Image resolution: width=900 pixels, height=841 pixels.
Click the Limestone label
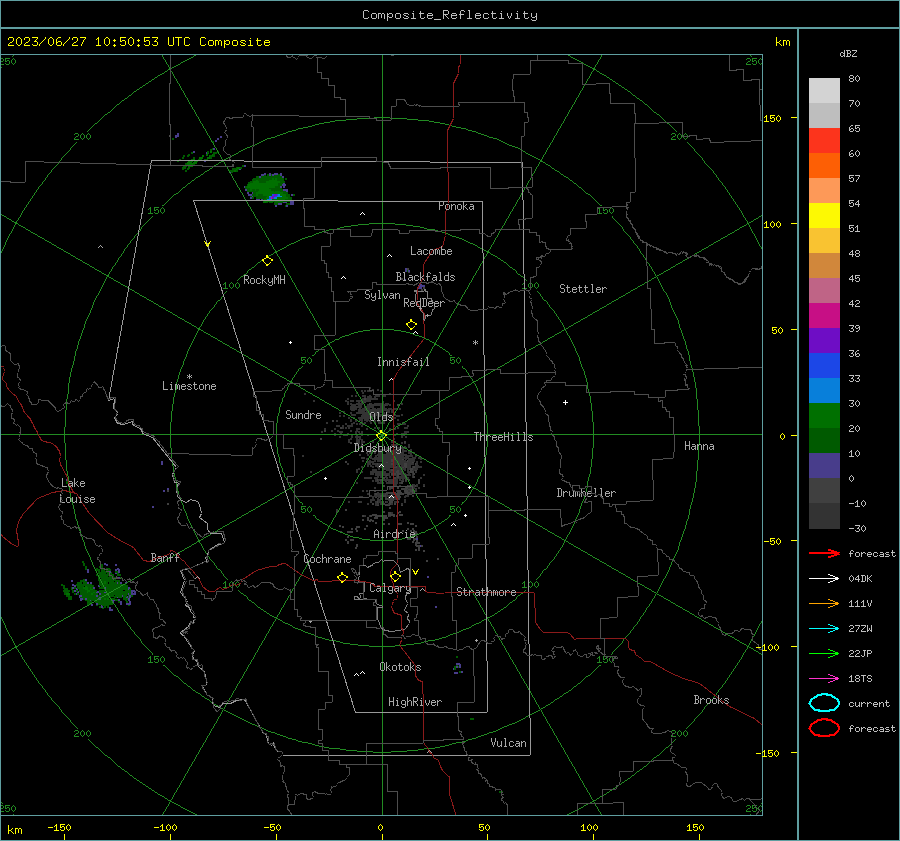pos(189,386)
